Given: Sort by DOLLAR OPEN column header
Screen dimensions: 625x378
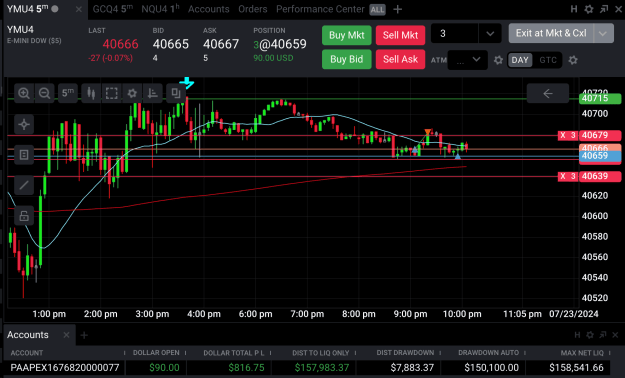Looking at the screenshot, I should (156, 353).
